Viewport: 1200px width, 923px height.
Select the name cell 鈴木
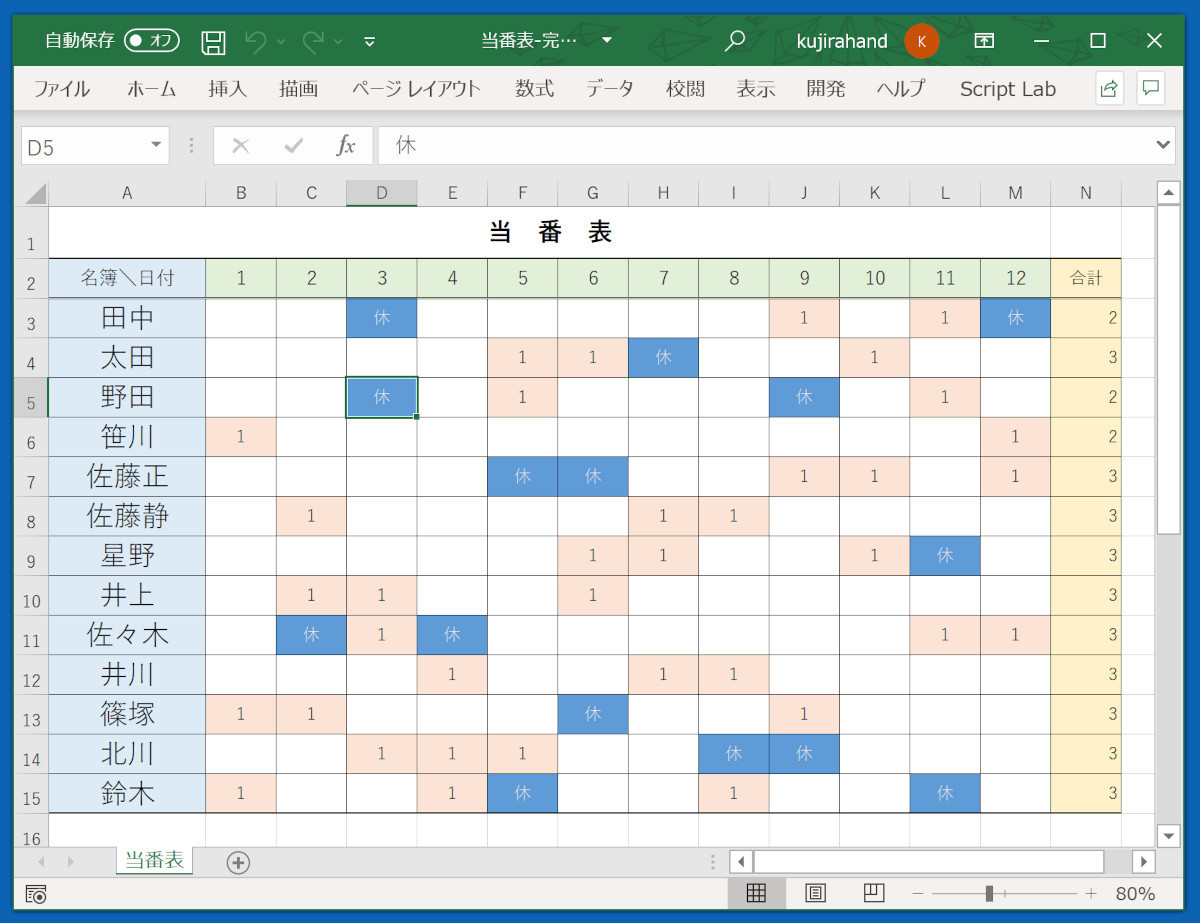pos(127,794)
